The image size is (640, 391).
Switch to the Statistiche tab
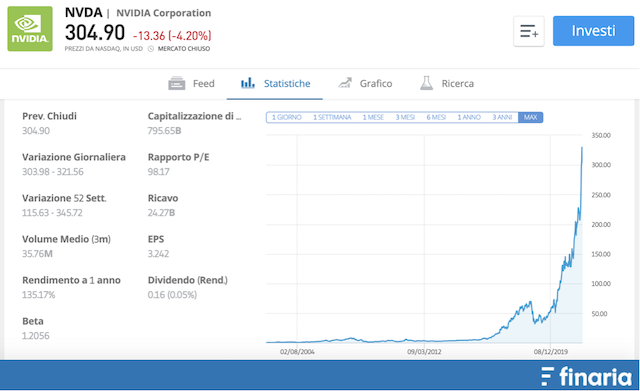[x=275, y=83]
